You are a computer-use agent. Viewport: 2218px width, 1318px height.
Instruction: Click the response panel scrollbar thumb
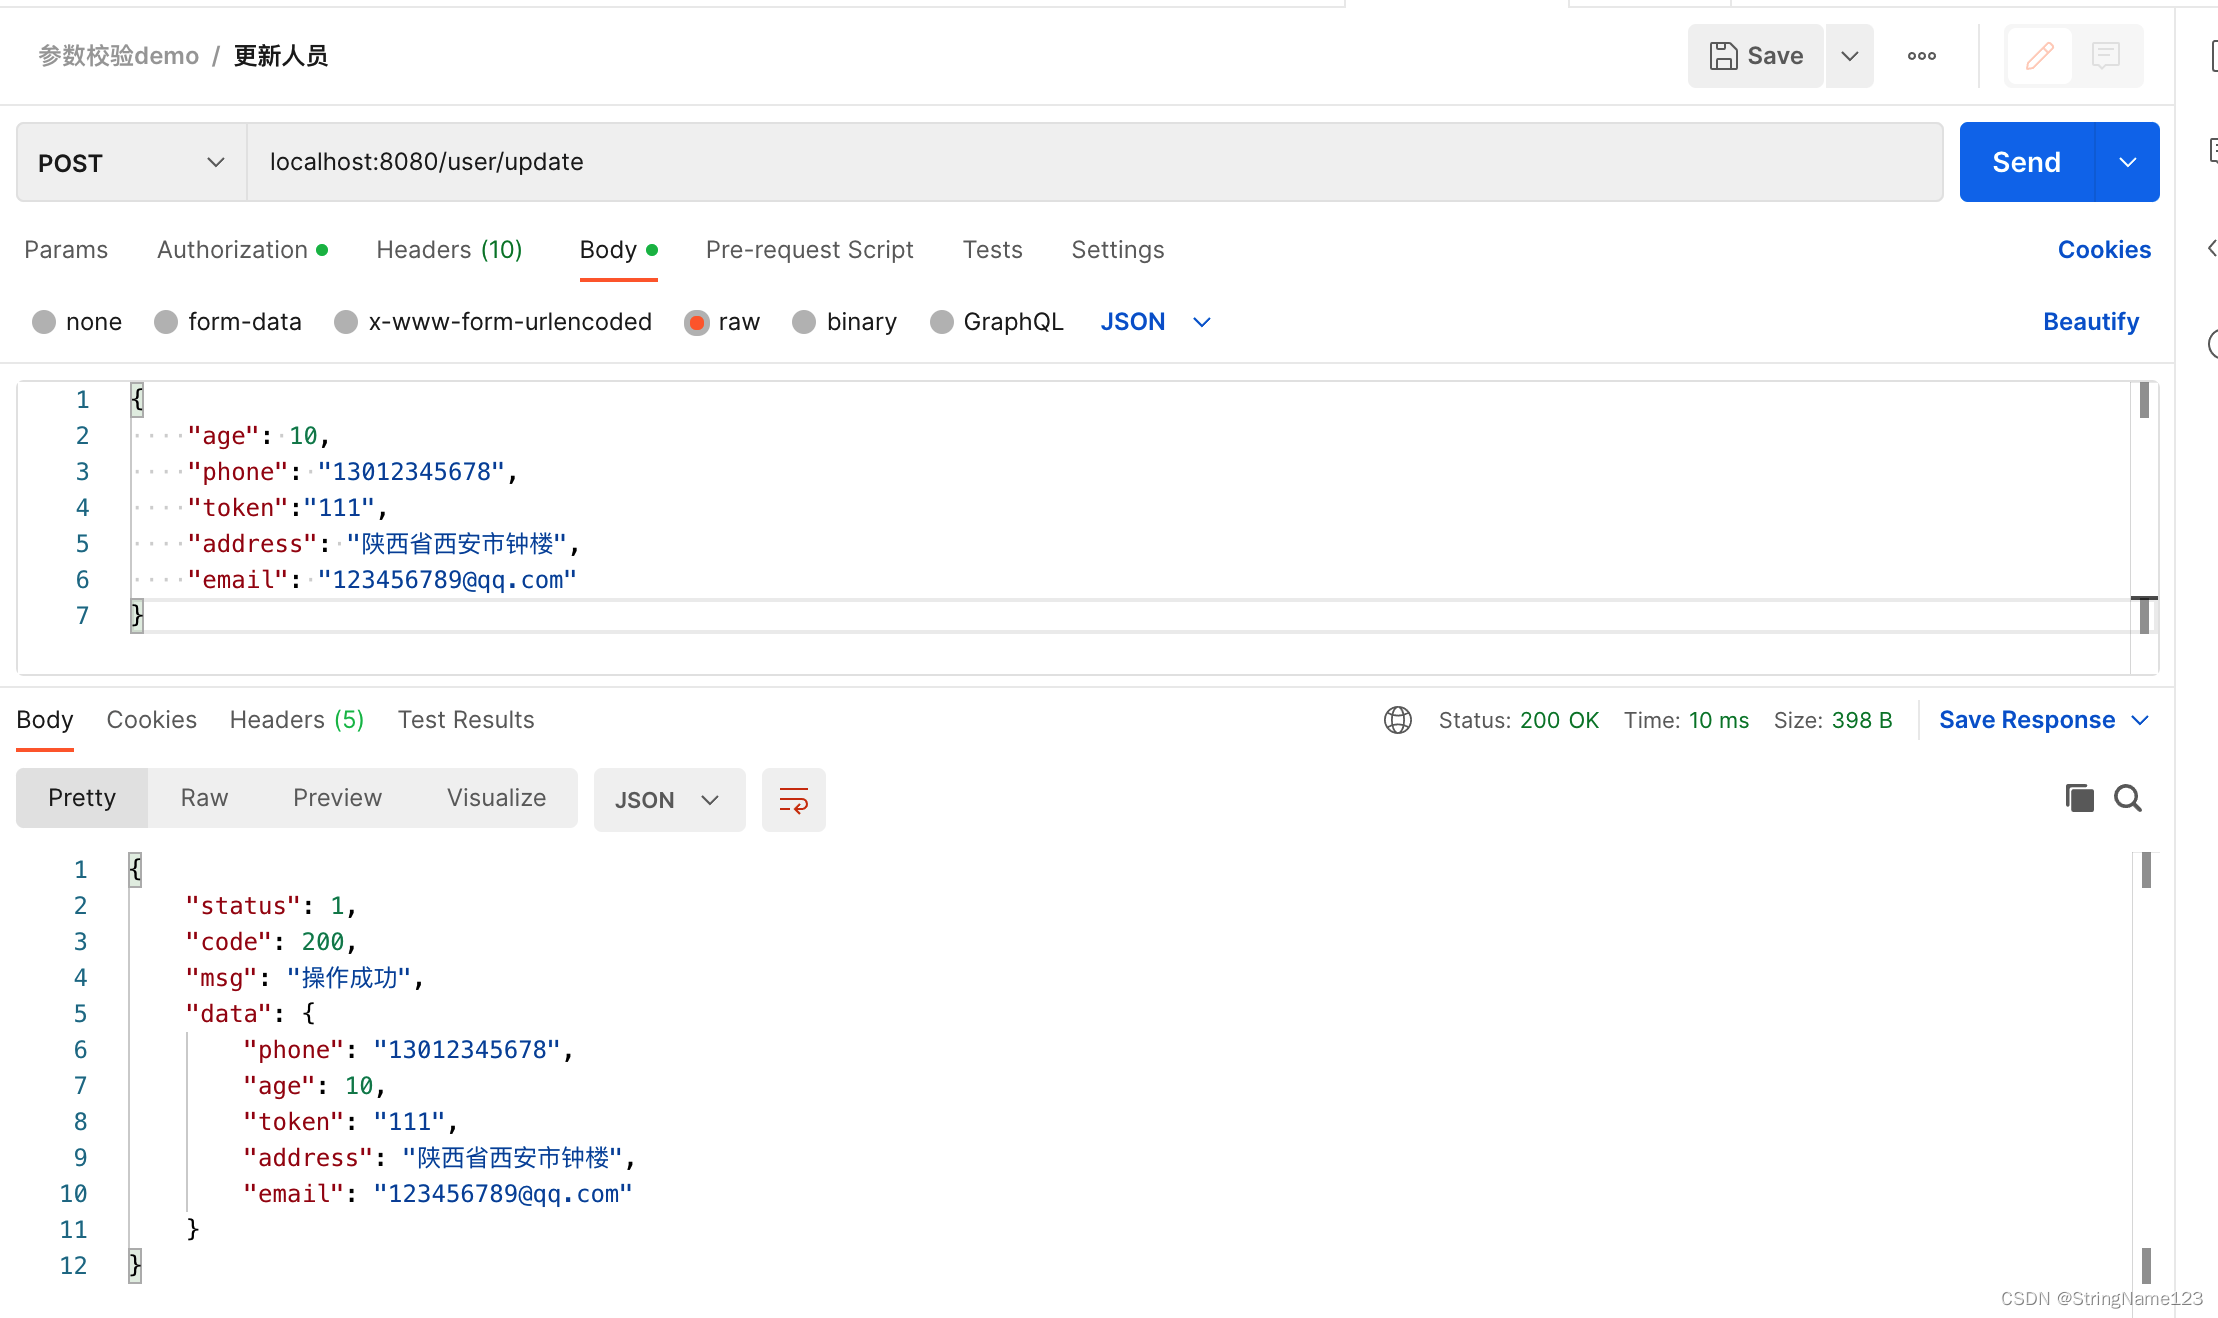pos(2146,870)
